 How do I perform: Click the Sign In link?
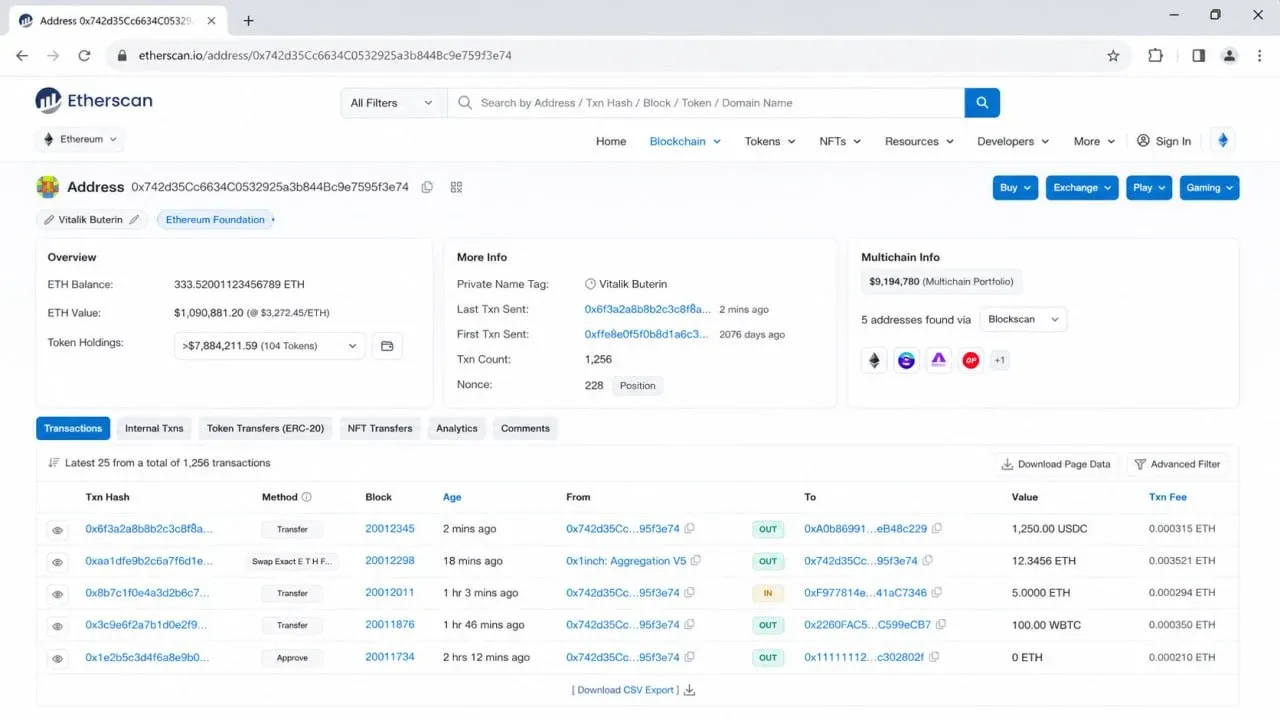[1164, 141]
